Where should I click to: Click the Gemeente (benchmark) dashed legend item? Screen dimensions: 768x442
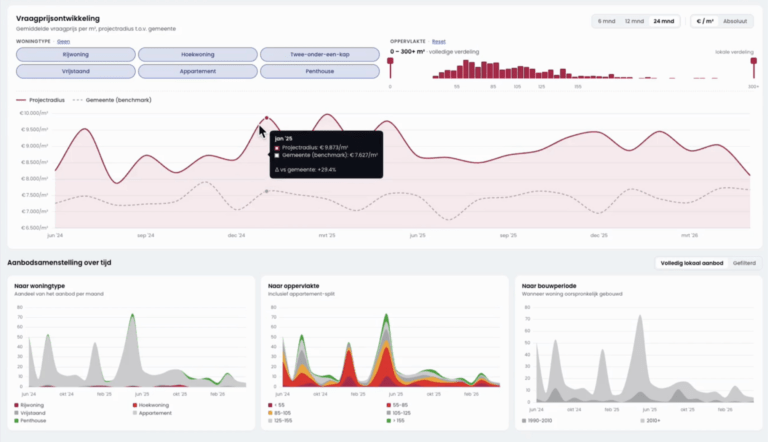click(x=112, y=100)
